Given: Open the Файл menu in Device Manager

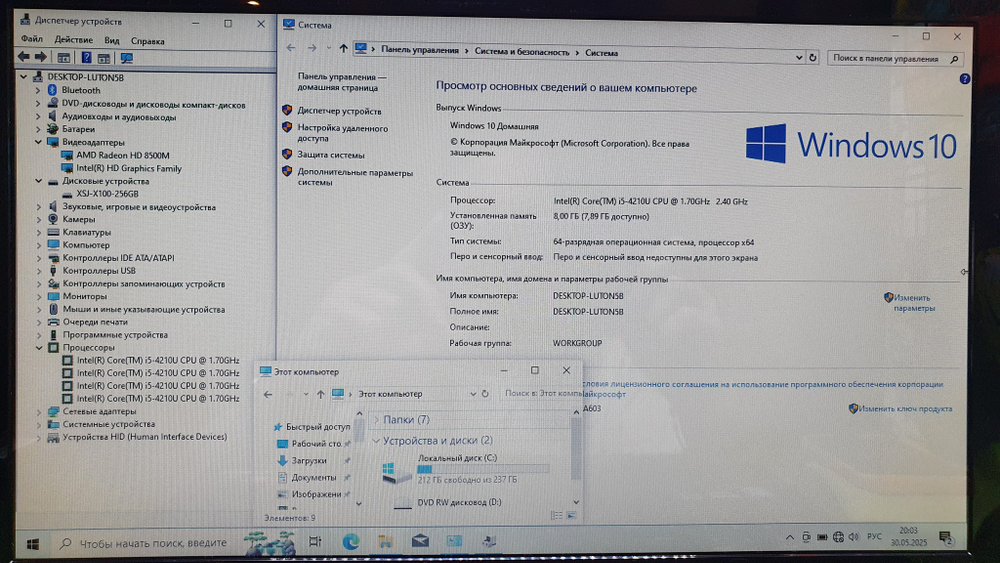Looking at the screenshot, I should click(32, 39).
